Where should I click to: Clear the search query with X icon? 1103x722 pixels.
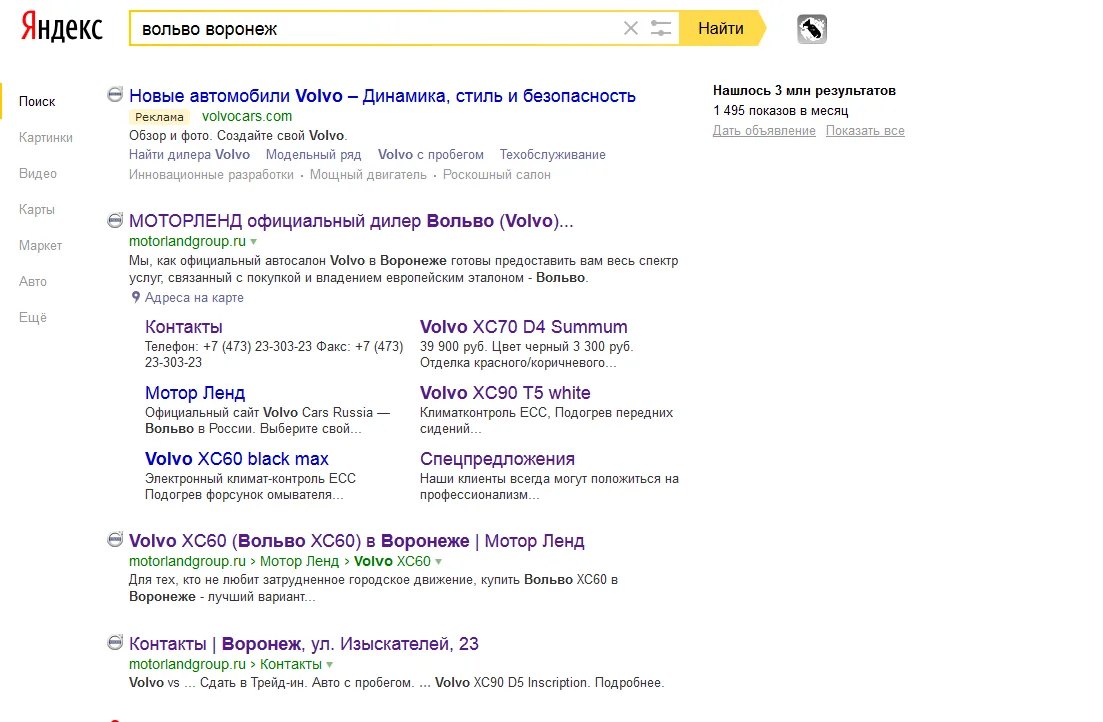pyautogui.click(x=631, y=28)
